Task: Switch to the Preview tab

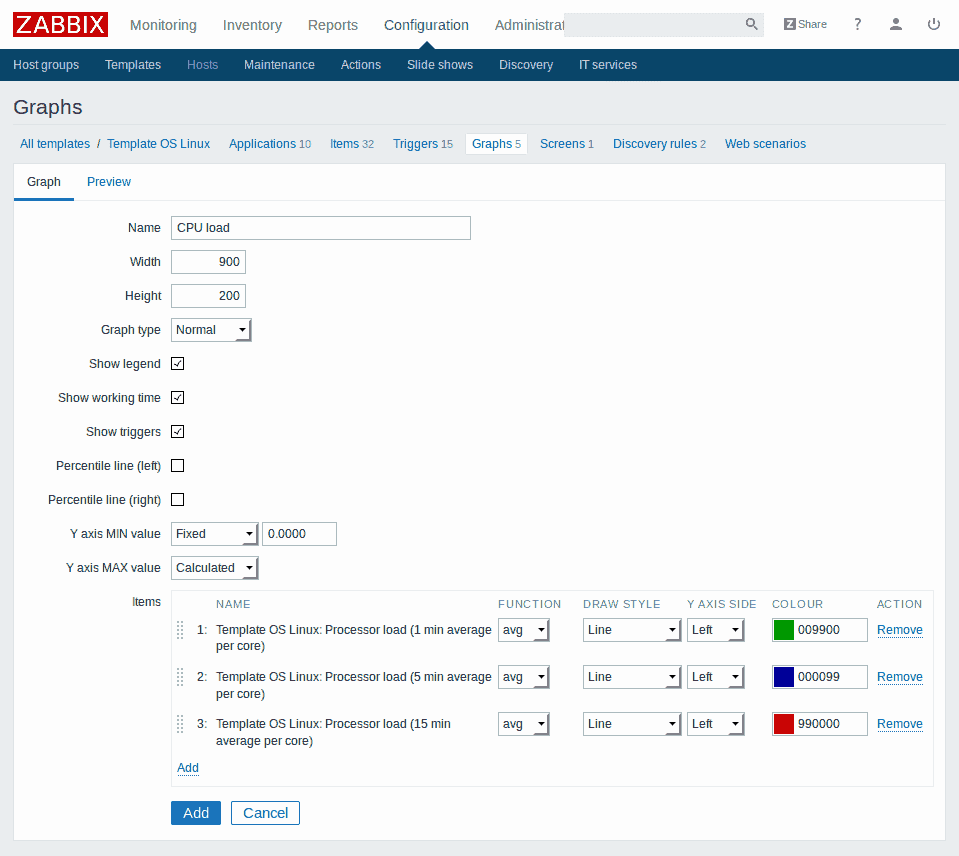Action: point(109,182)
